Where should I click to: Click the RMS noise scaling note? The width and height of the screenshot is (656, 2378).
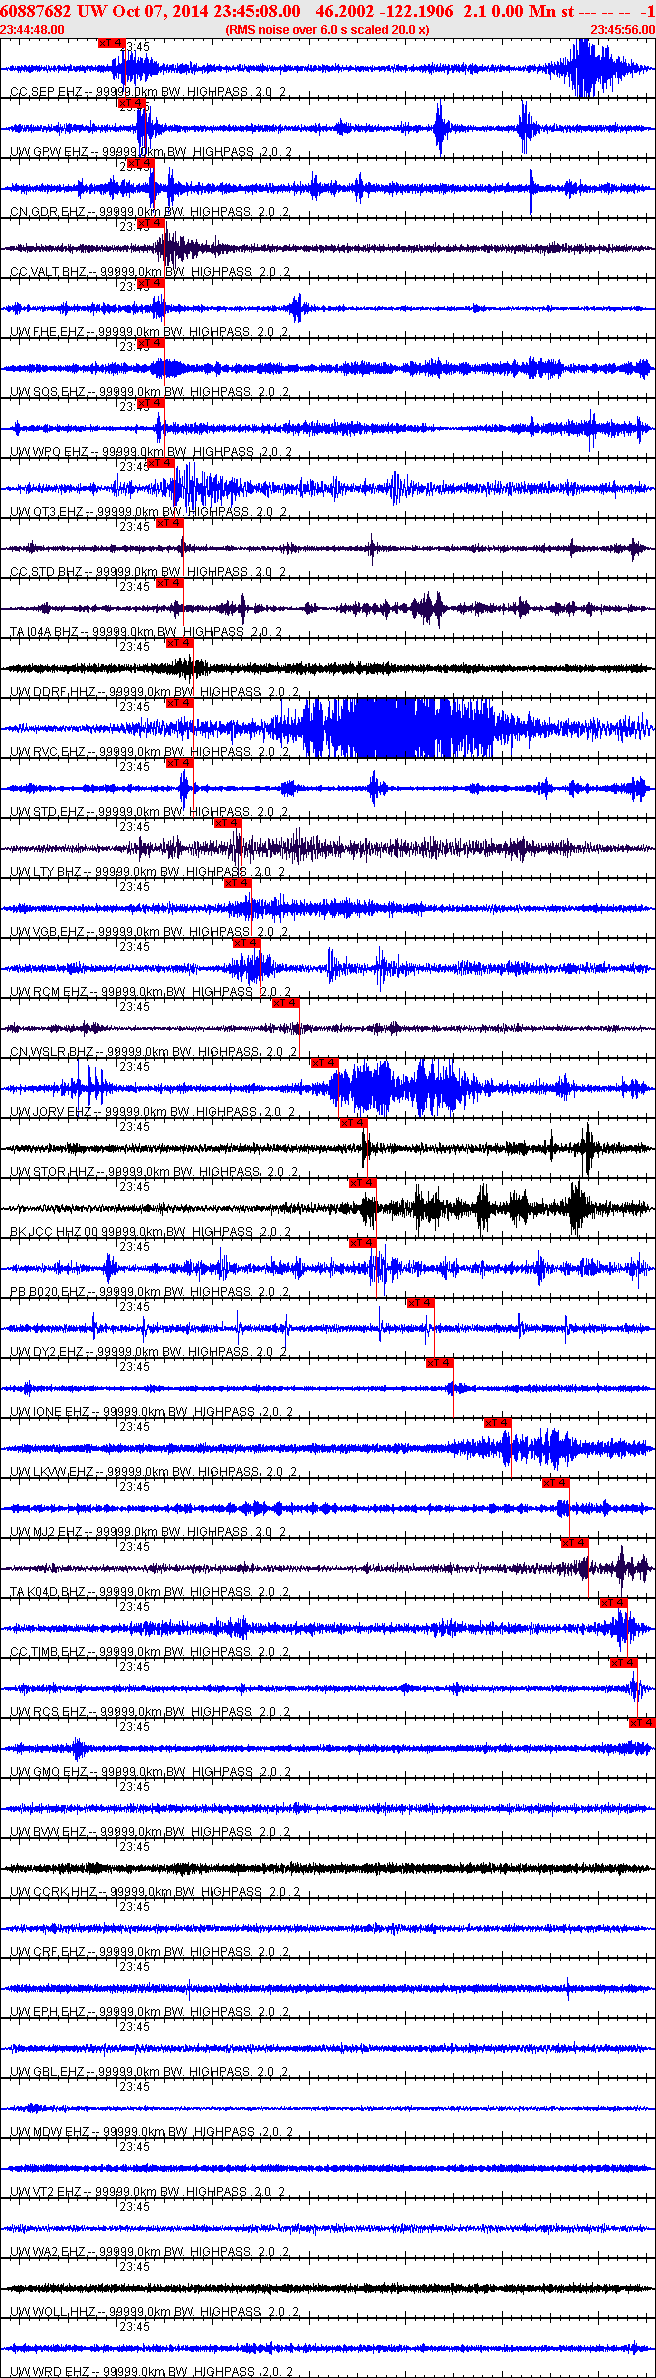328,30
